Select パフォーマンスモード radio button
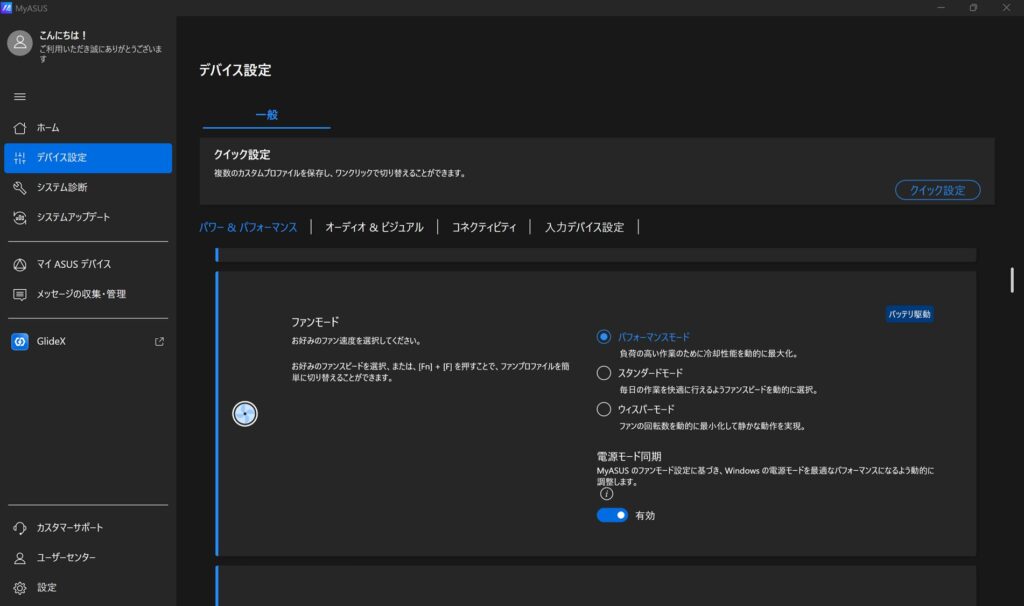This screenshot has height=606, width=1024. click(604, 337)
